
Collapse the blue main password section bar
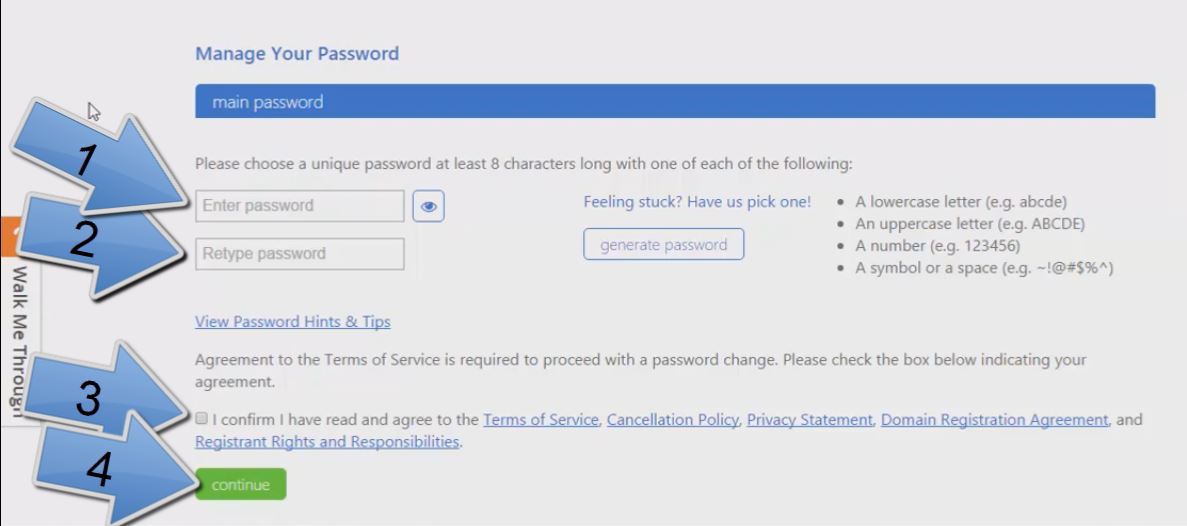[675, 101]
